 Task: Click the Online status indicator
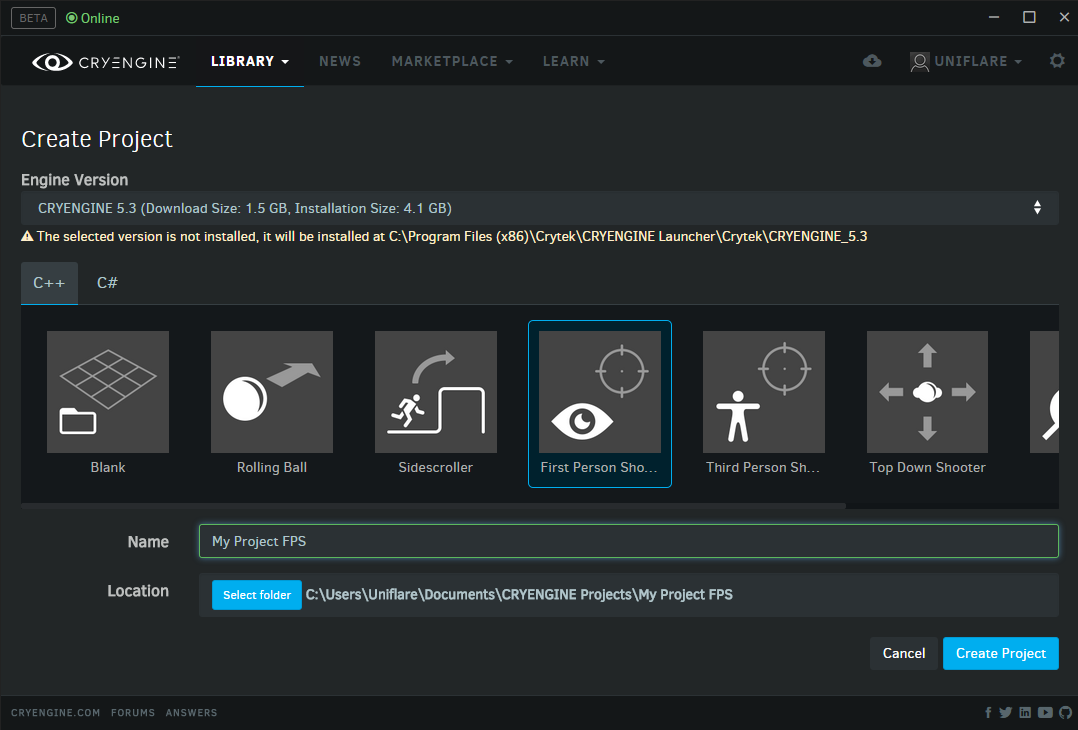coord(93,19)
